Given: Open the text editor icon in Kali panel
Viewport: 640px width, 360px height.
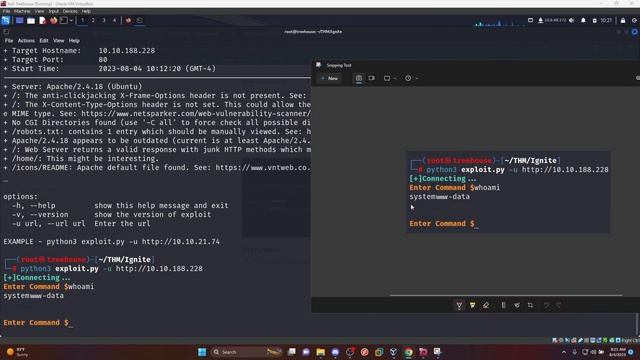Looking at the screenshot, I should tap(42, 20).
